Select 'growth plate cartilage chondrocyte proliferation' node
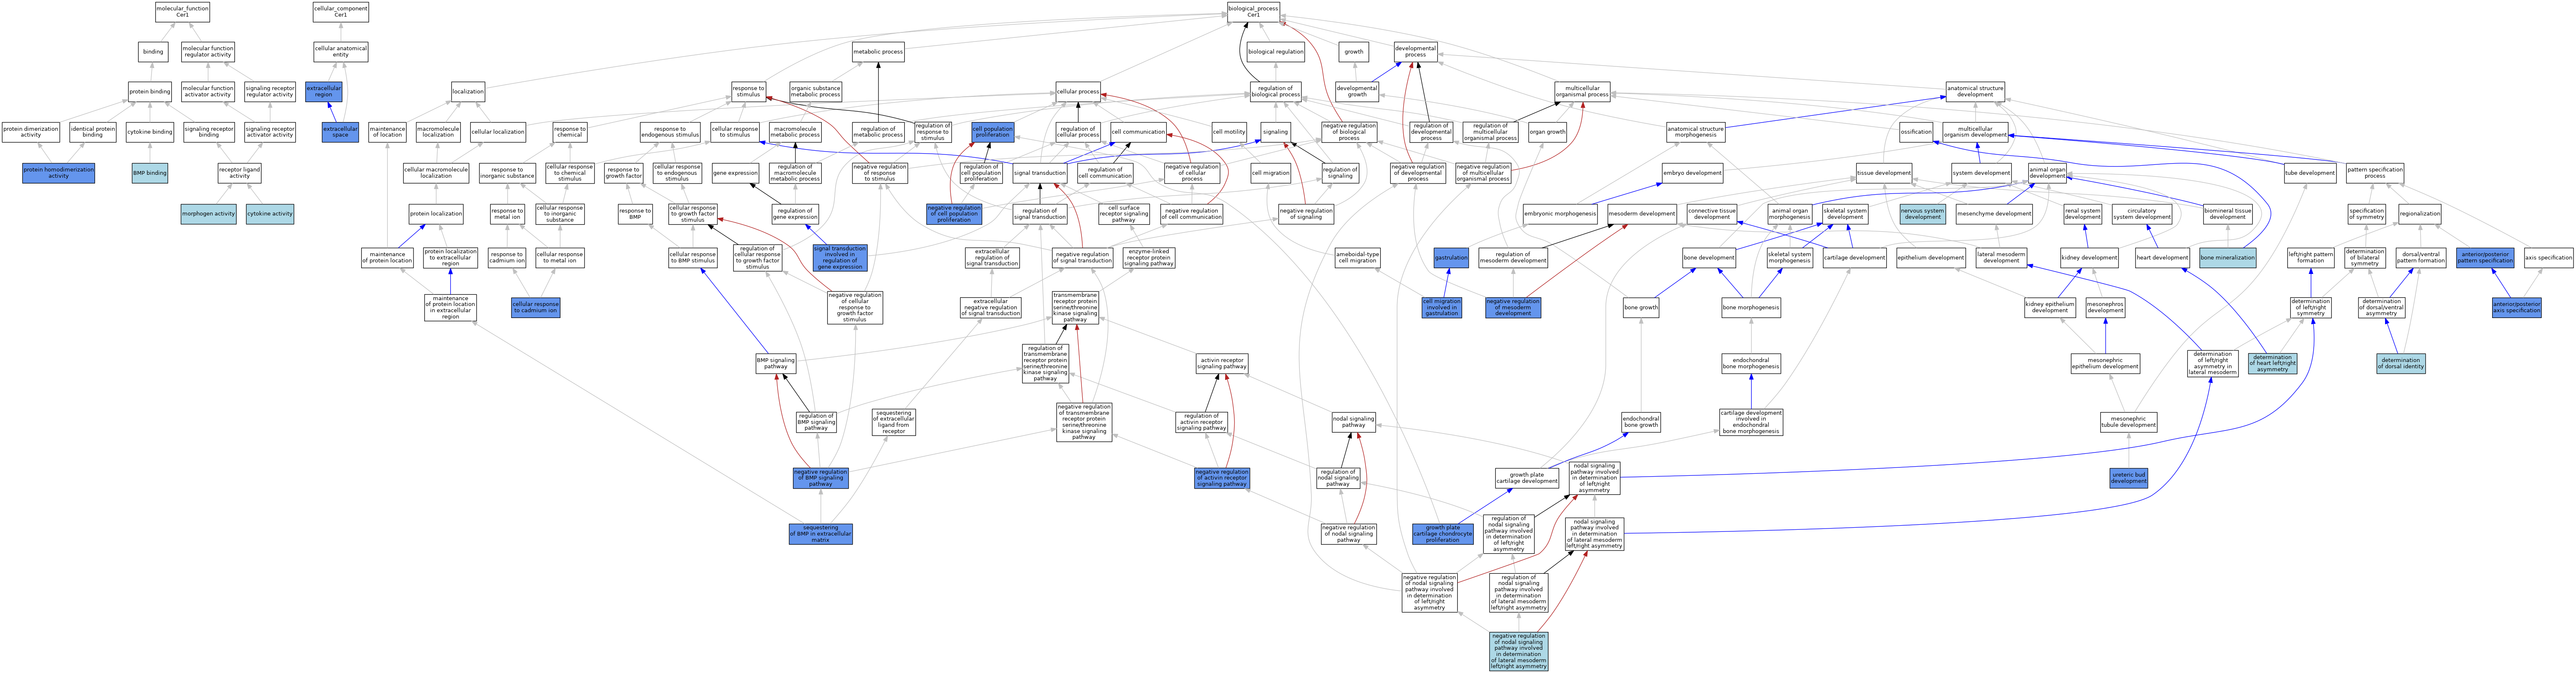 pos(1443,534)
